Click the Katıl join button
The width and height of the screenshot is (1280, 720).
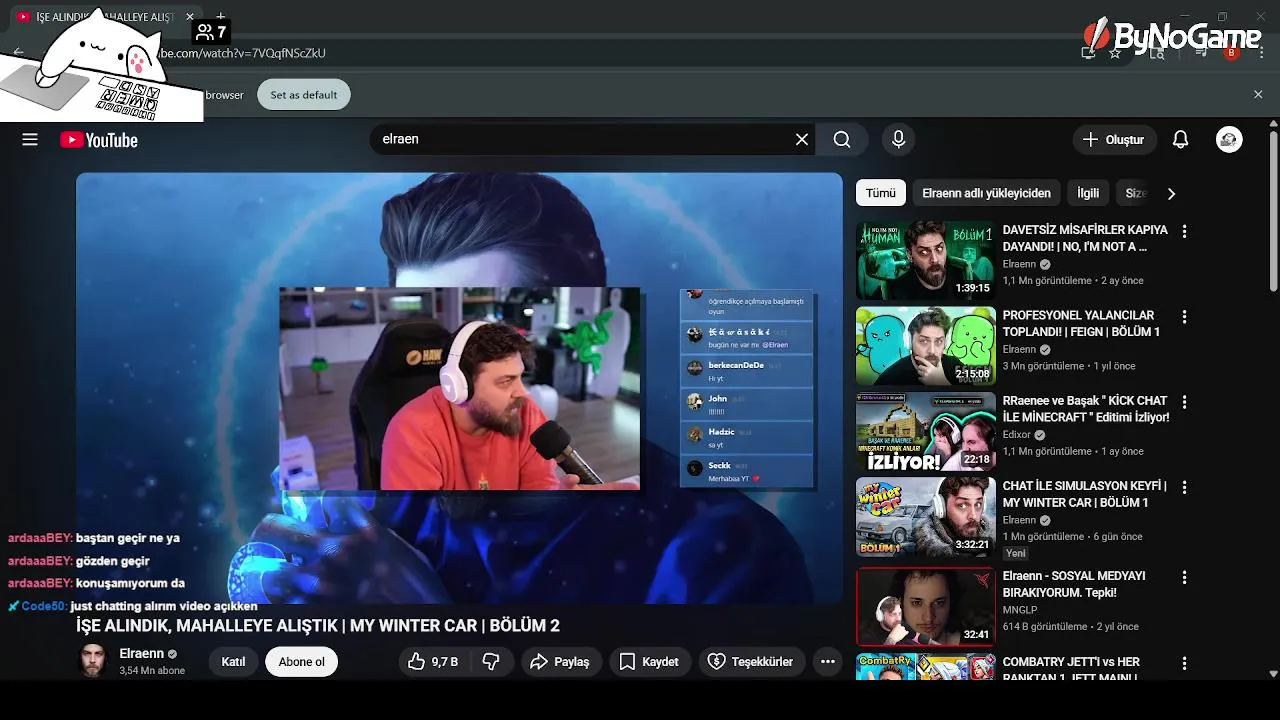(233, 662)
